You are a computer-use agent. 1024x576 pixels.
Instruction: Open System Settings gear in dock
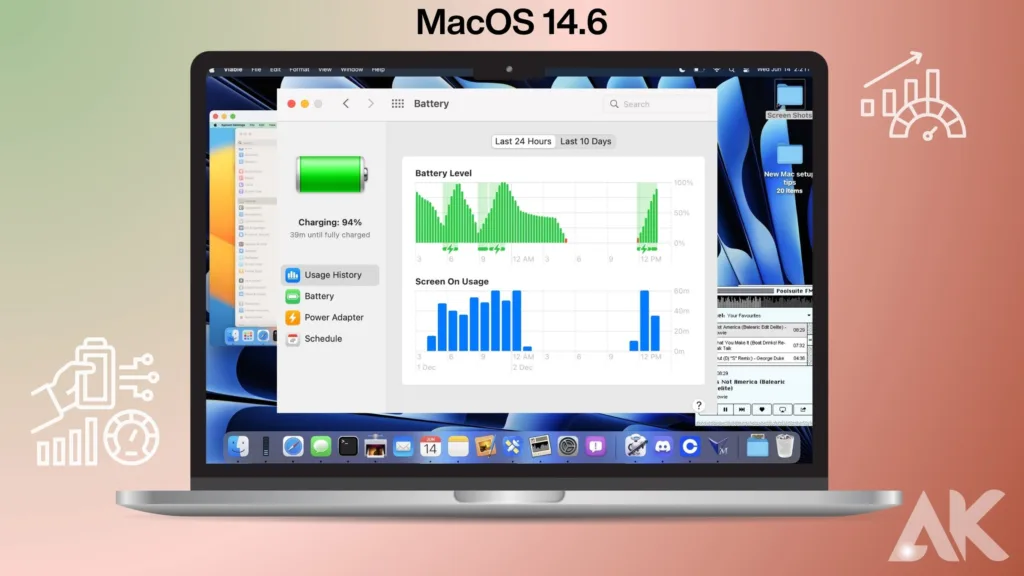tap(568, 447)
